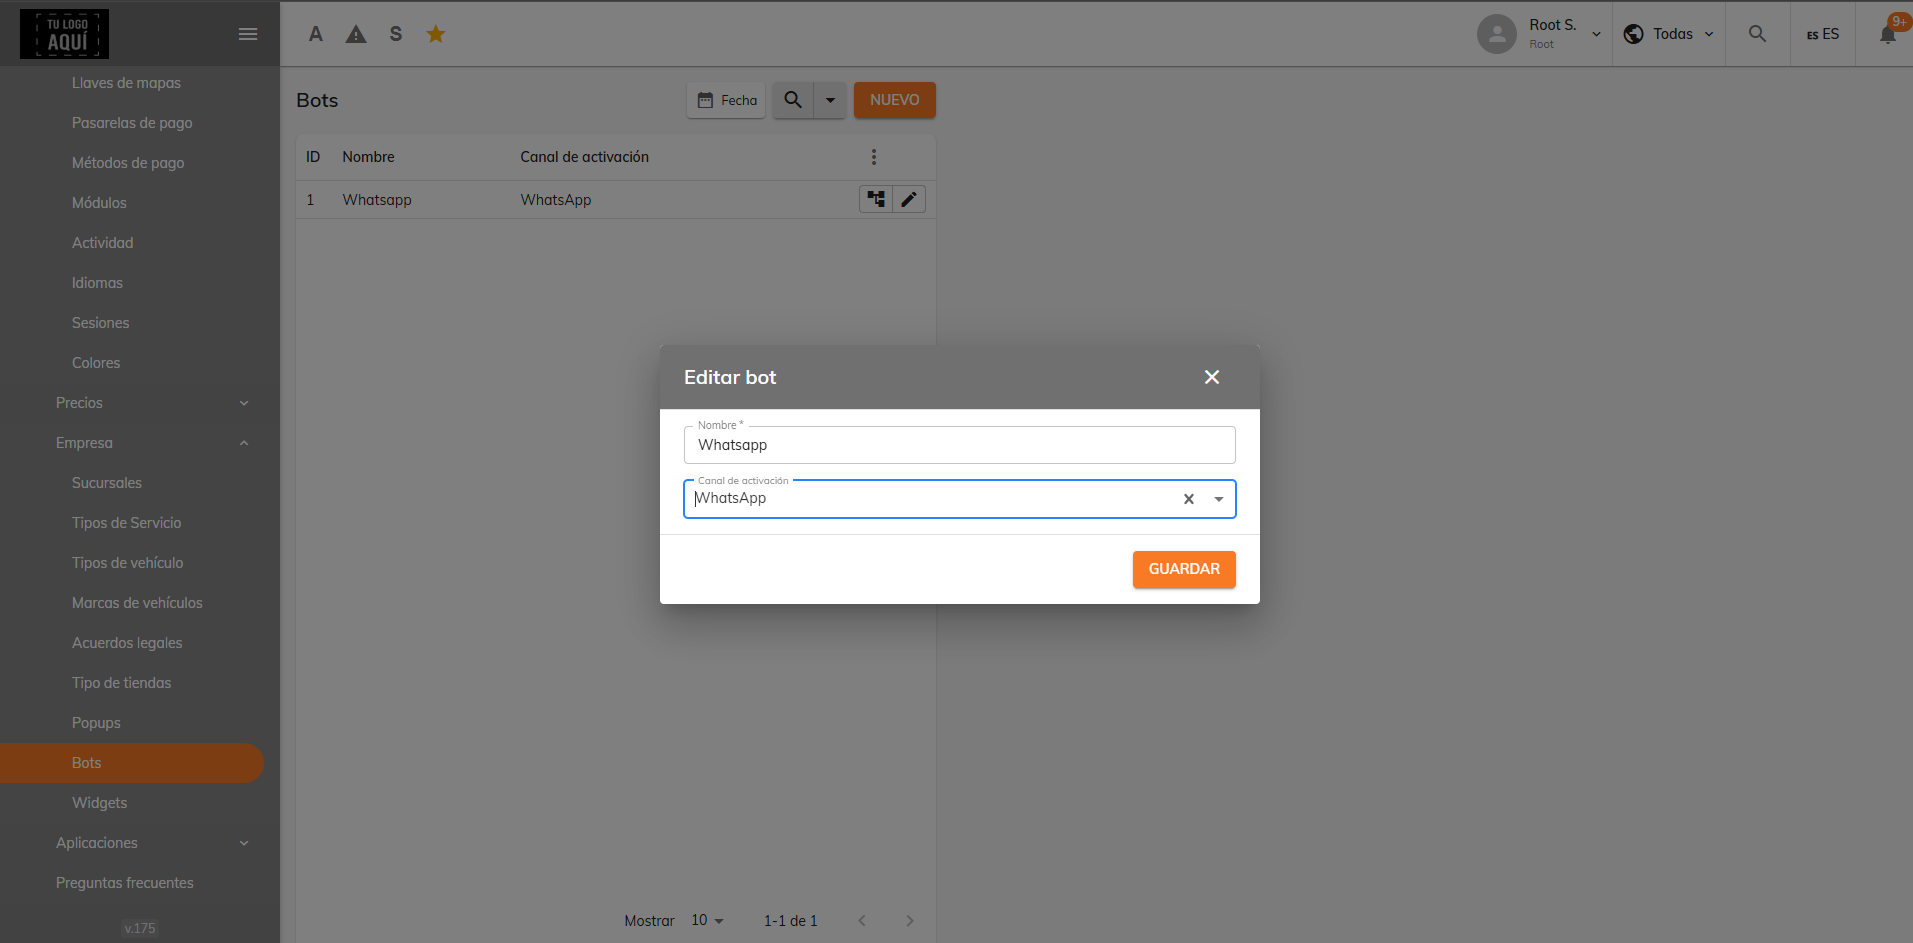Go to next page arrow
Image resolution: width=1913 pixels, height=943 pixels.
(x=910, y=921)
